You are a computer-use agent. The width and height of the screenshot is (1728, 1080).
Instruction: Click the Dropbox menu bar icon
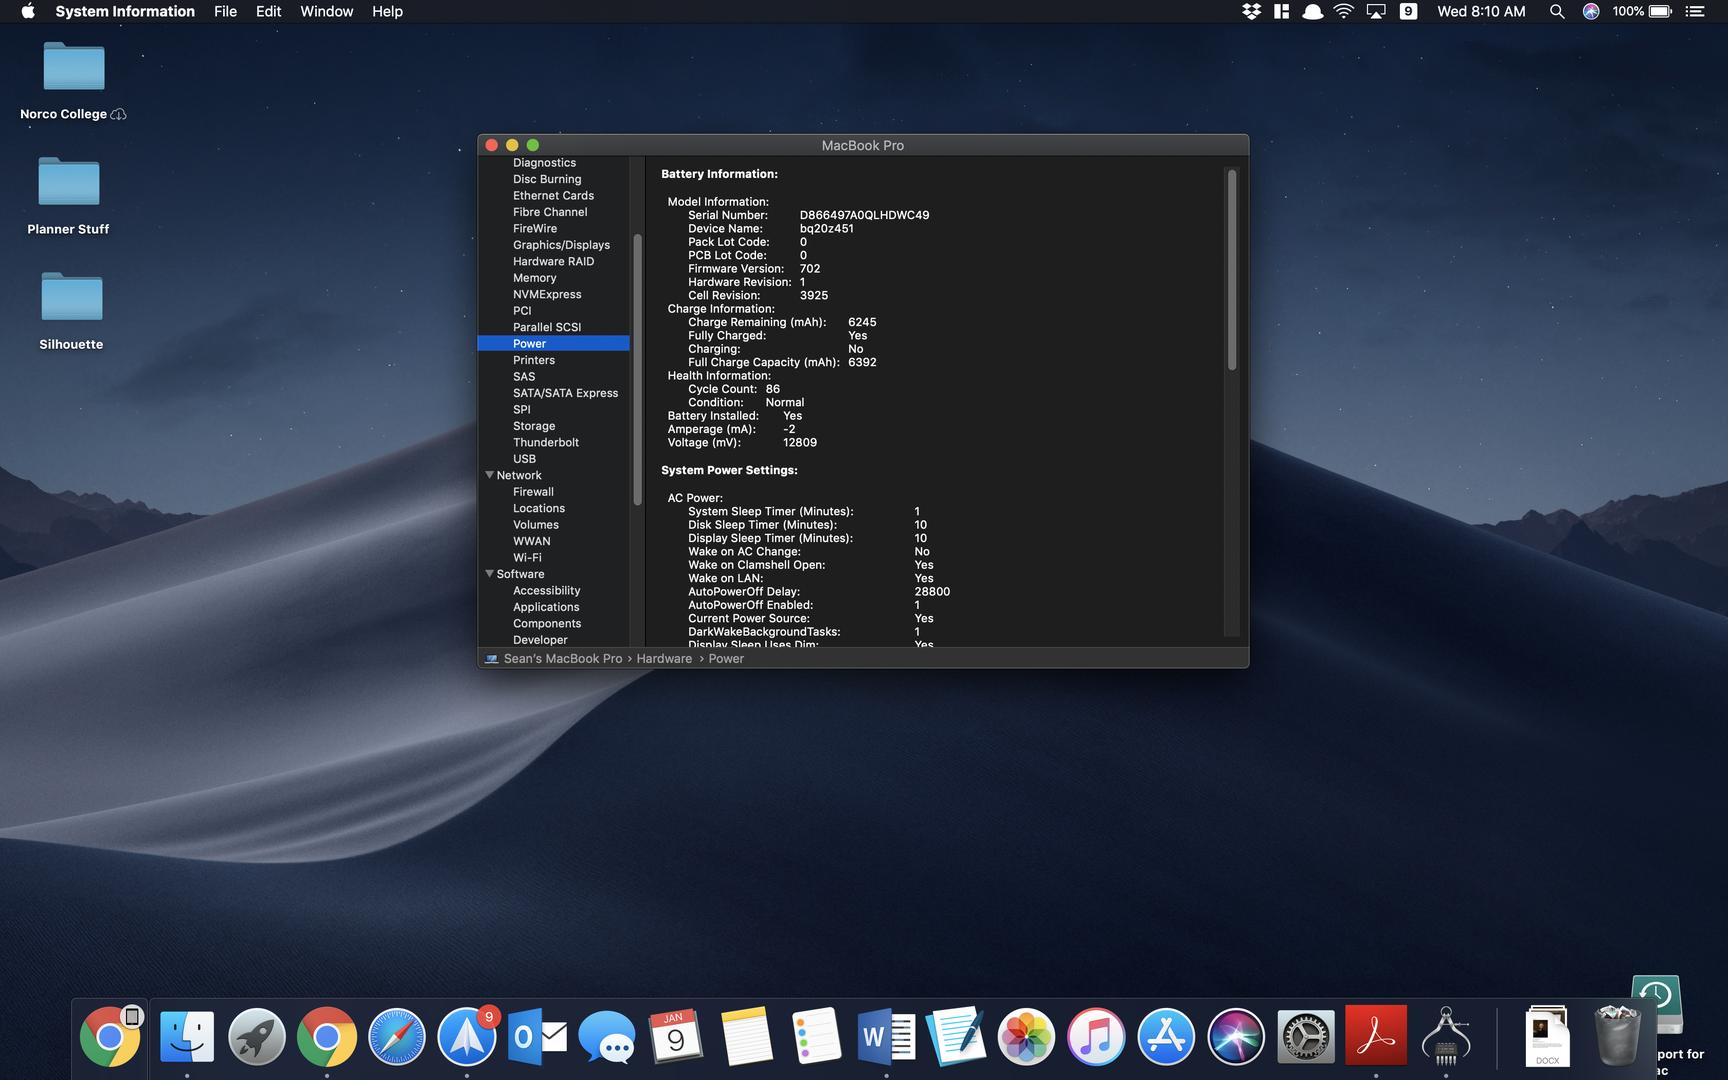1251,11
